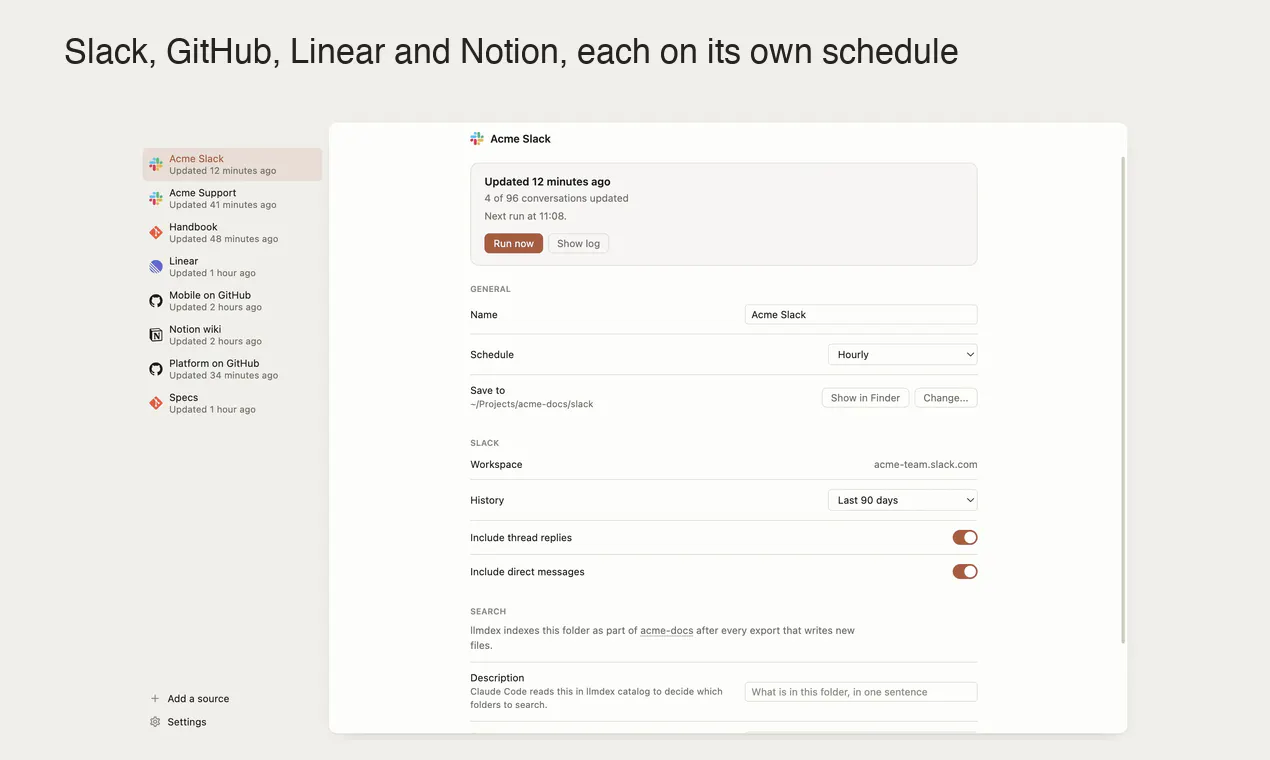Select Acme Slack source in the sidebar

pos(232,164)
